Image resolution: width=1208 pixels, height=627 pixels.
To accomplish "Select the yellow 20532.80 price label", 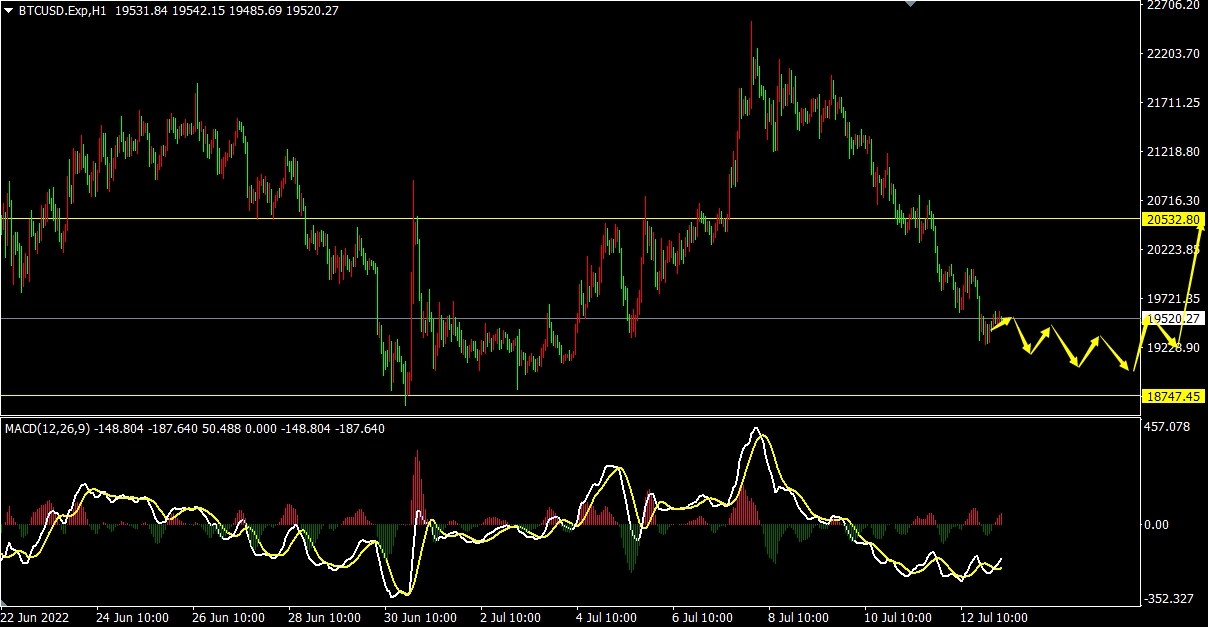I will point(1174,219).
